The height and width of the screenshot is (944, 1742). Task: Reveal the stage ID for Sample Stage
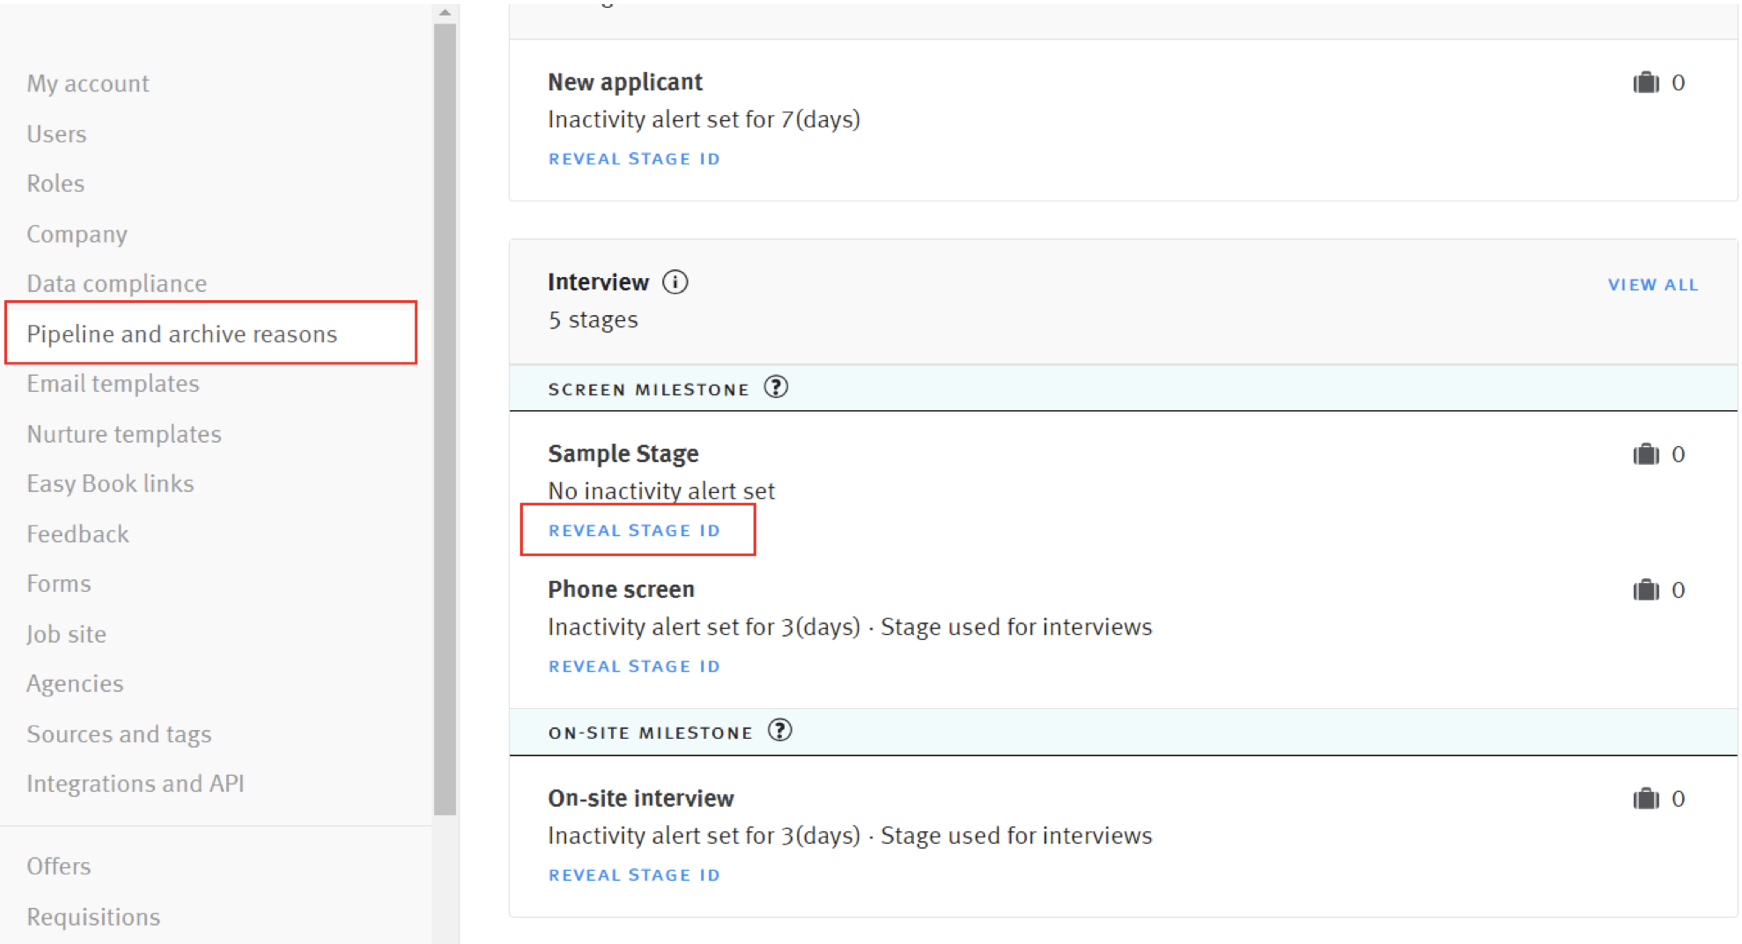click(634, 530)
